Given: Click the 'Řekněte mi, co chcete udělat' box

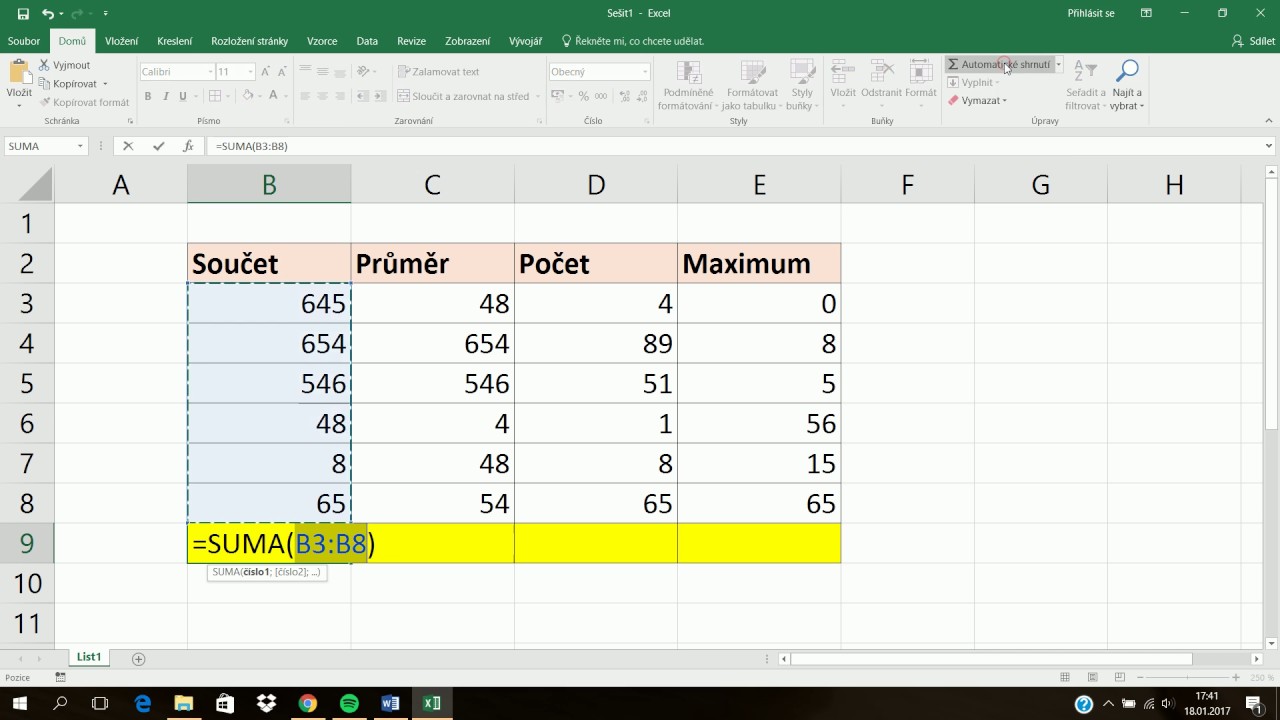Looking at the screenshot, I should coord(633,41).
